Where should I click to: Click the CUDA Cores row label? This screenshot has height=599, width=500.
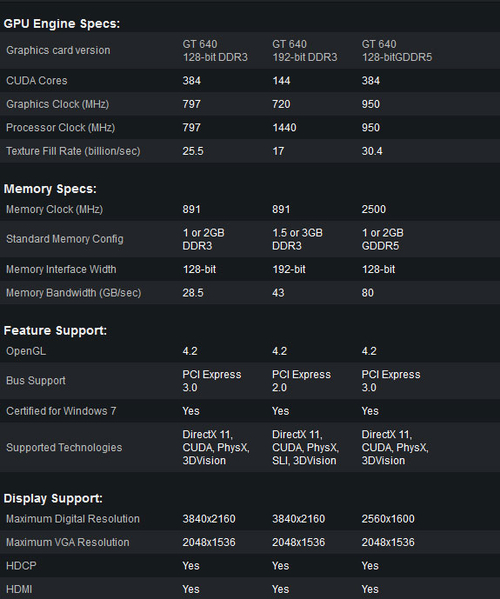pyautogui.click(x=37, y=81)
